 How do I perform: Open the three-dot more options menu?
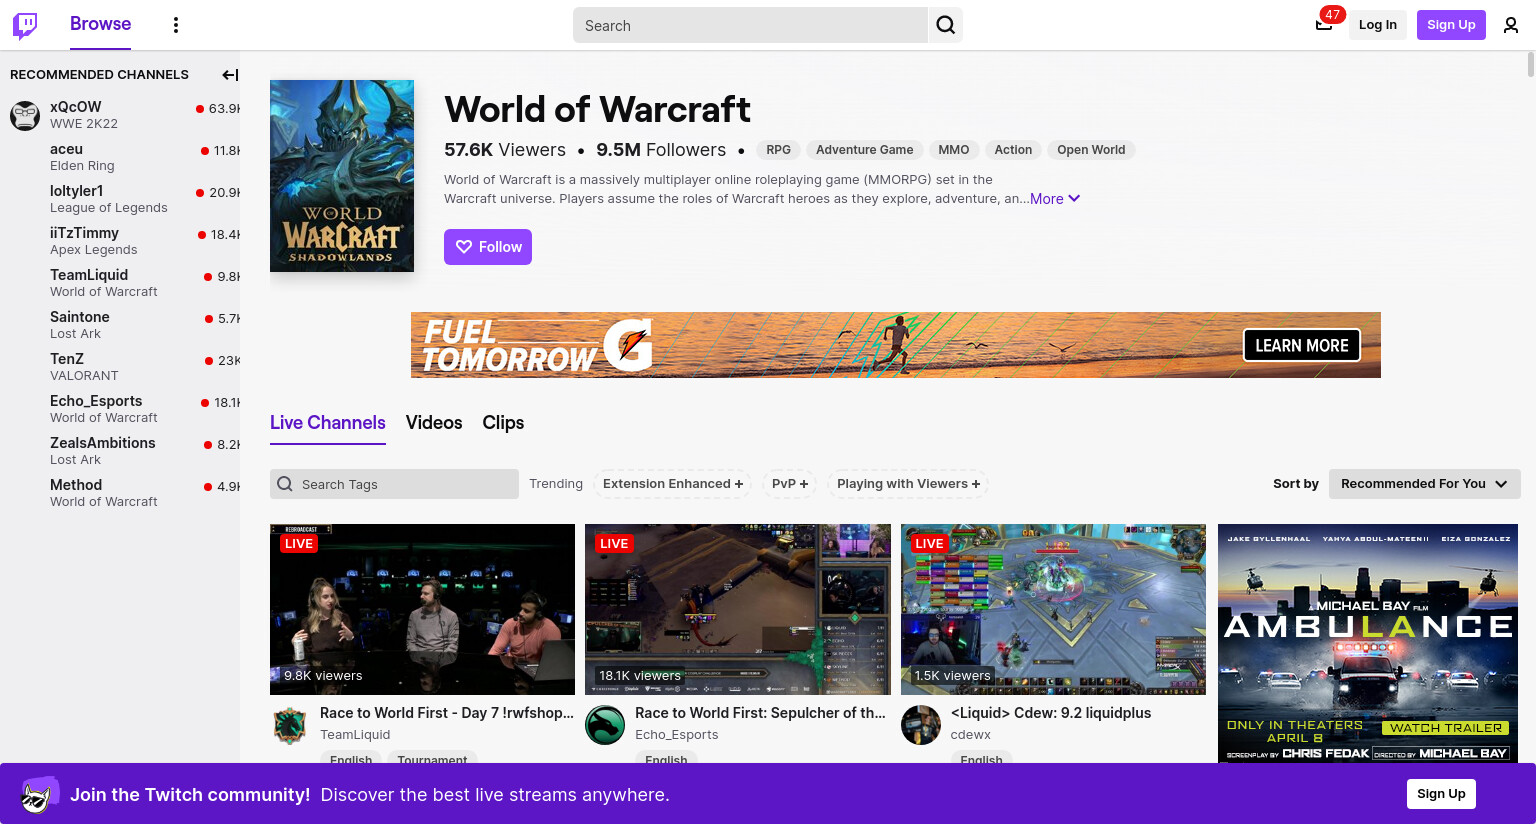tap(176, 25)
